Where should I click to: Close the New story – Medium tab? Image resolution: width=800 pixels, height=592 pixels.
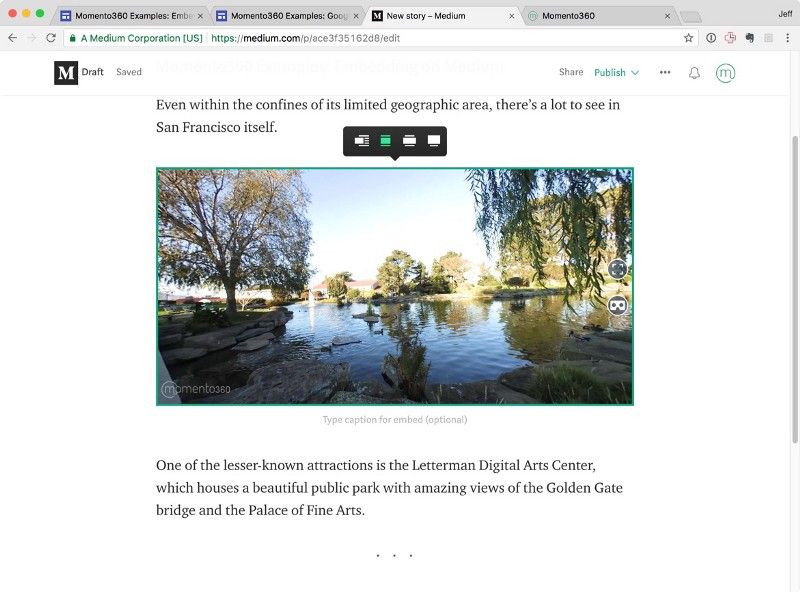click(512, 16)
